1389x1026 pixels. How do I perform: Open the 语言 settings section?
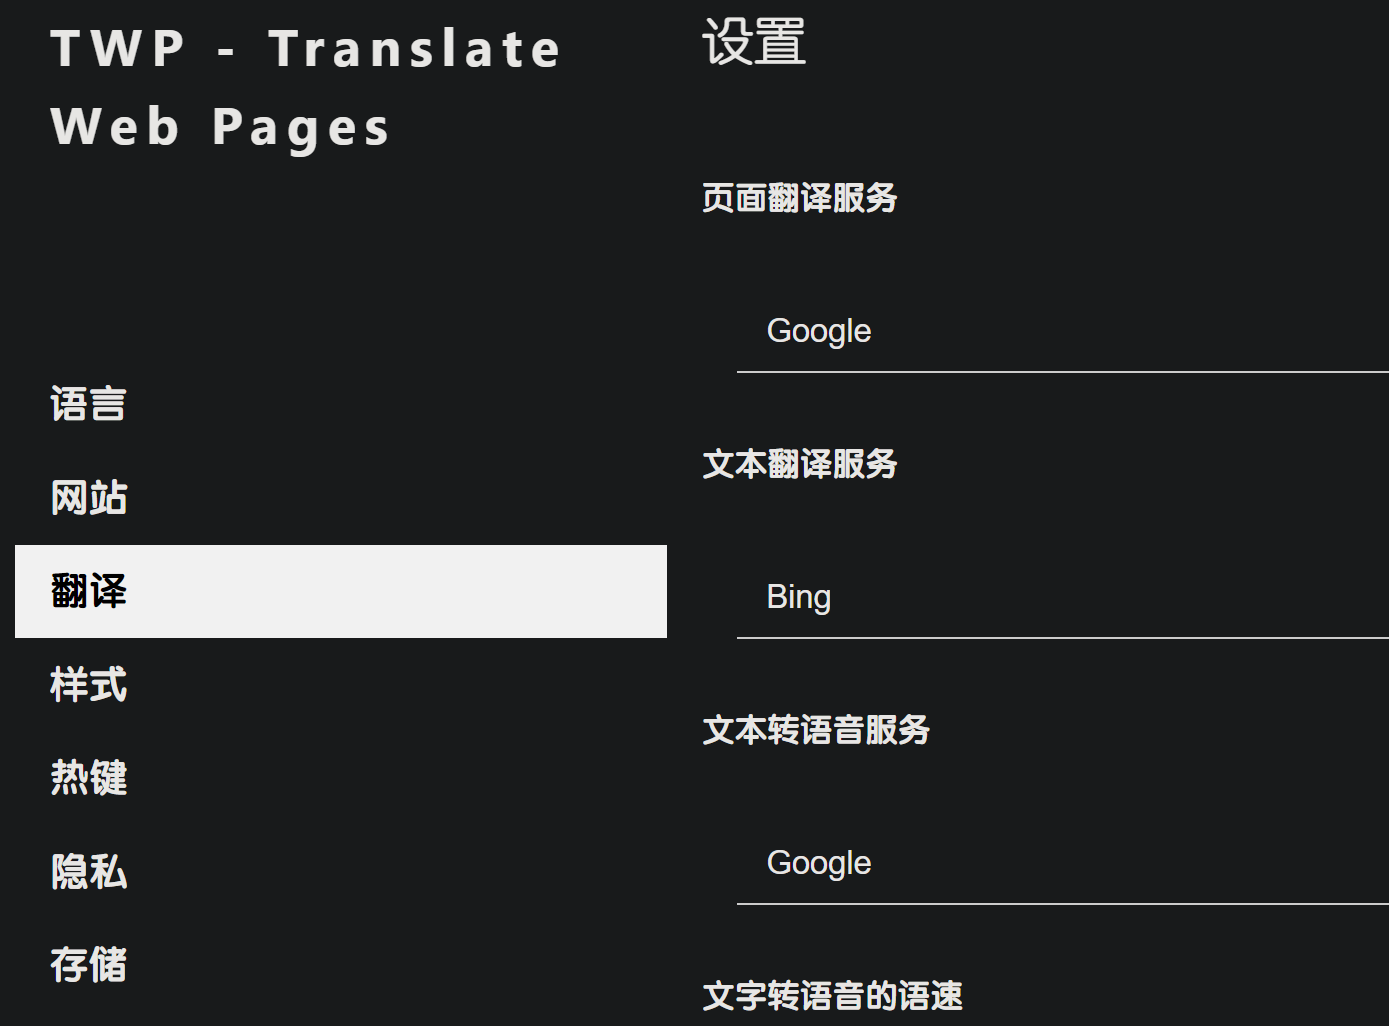89,405
